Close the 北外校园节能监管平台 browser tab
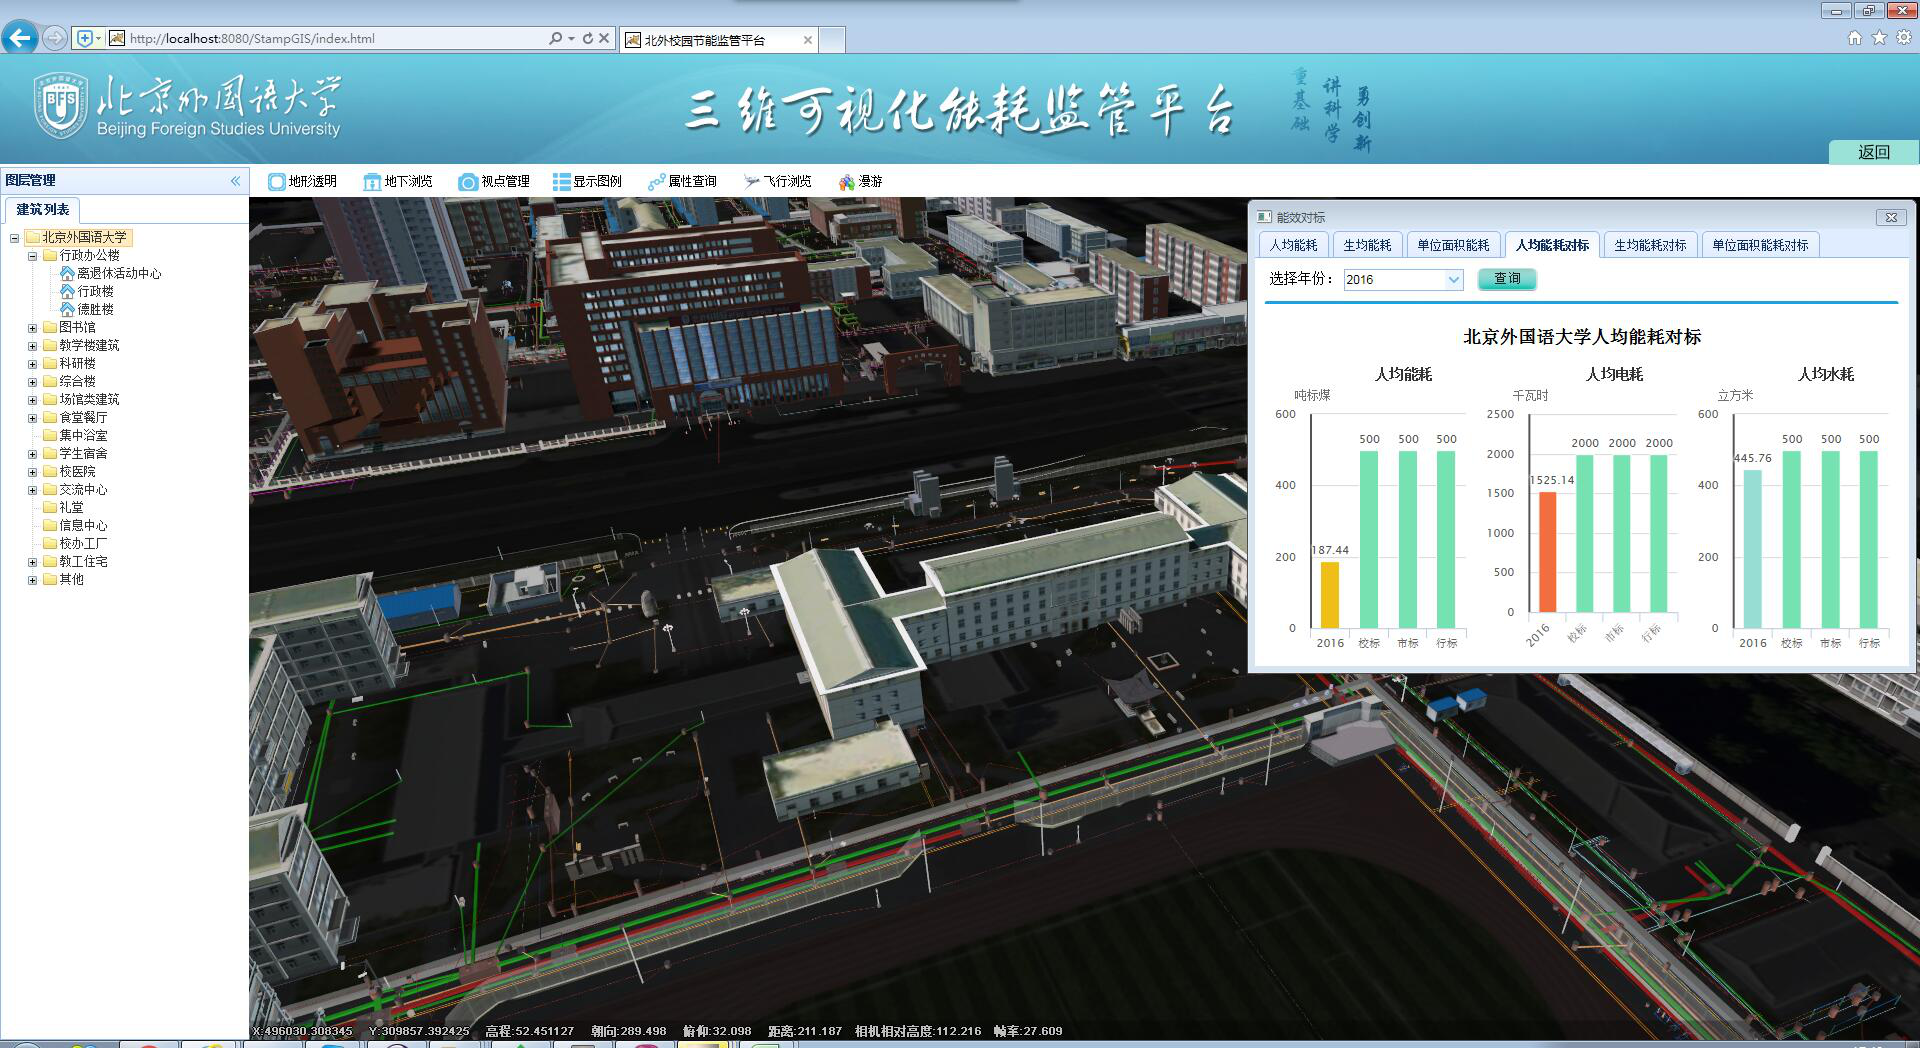1920x1048 pixels. [808, 40]
